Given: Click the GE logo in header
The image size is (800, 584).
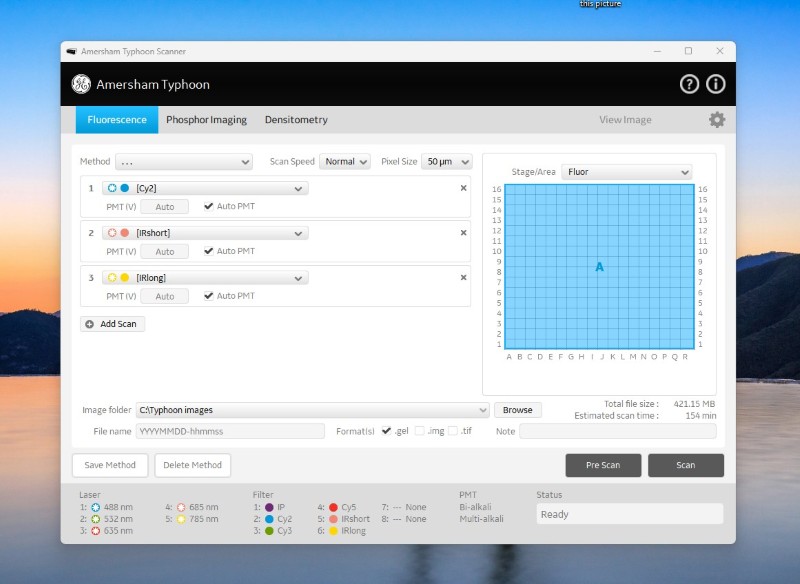Looking at the screenshot, I should (81, 84).
